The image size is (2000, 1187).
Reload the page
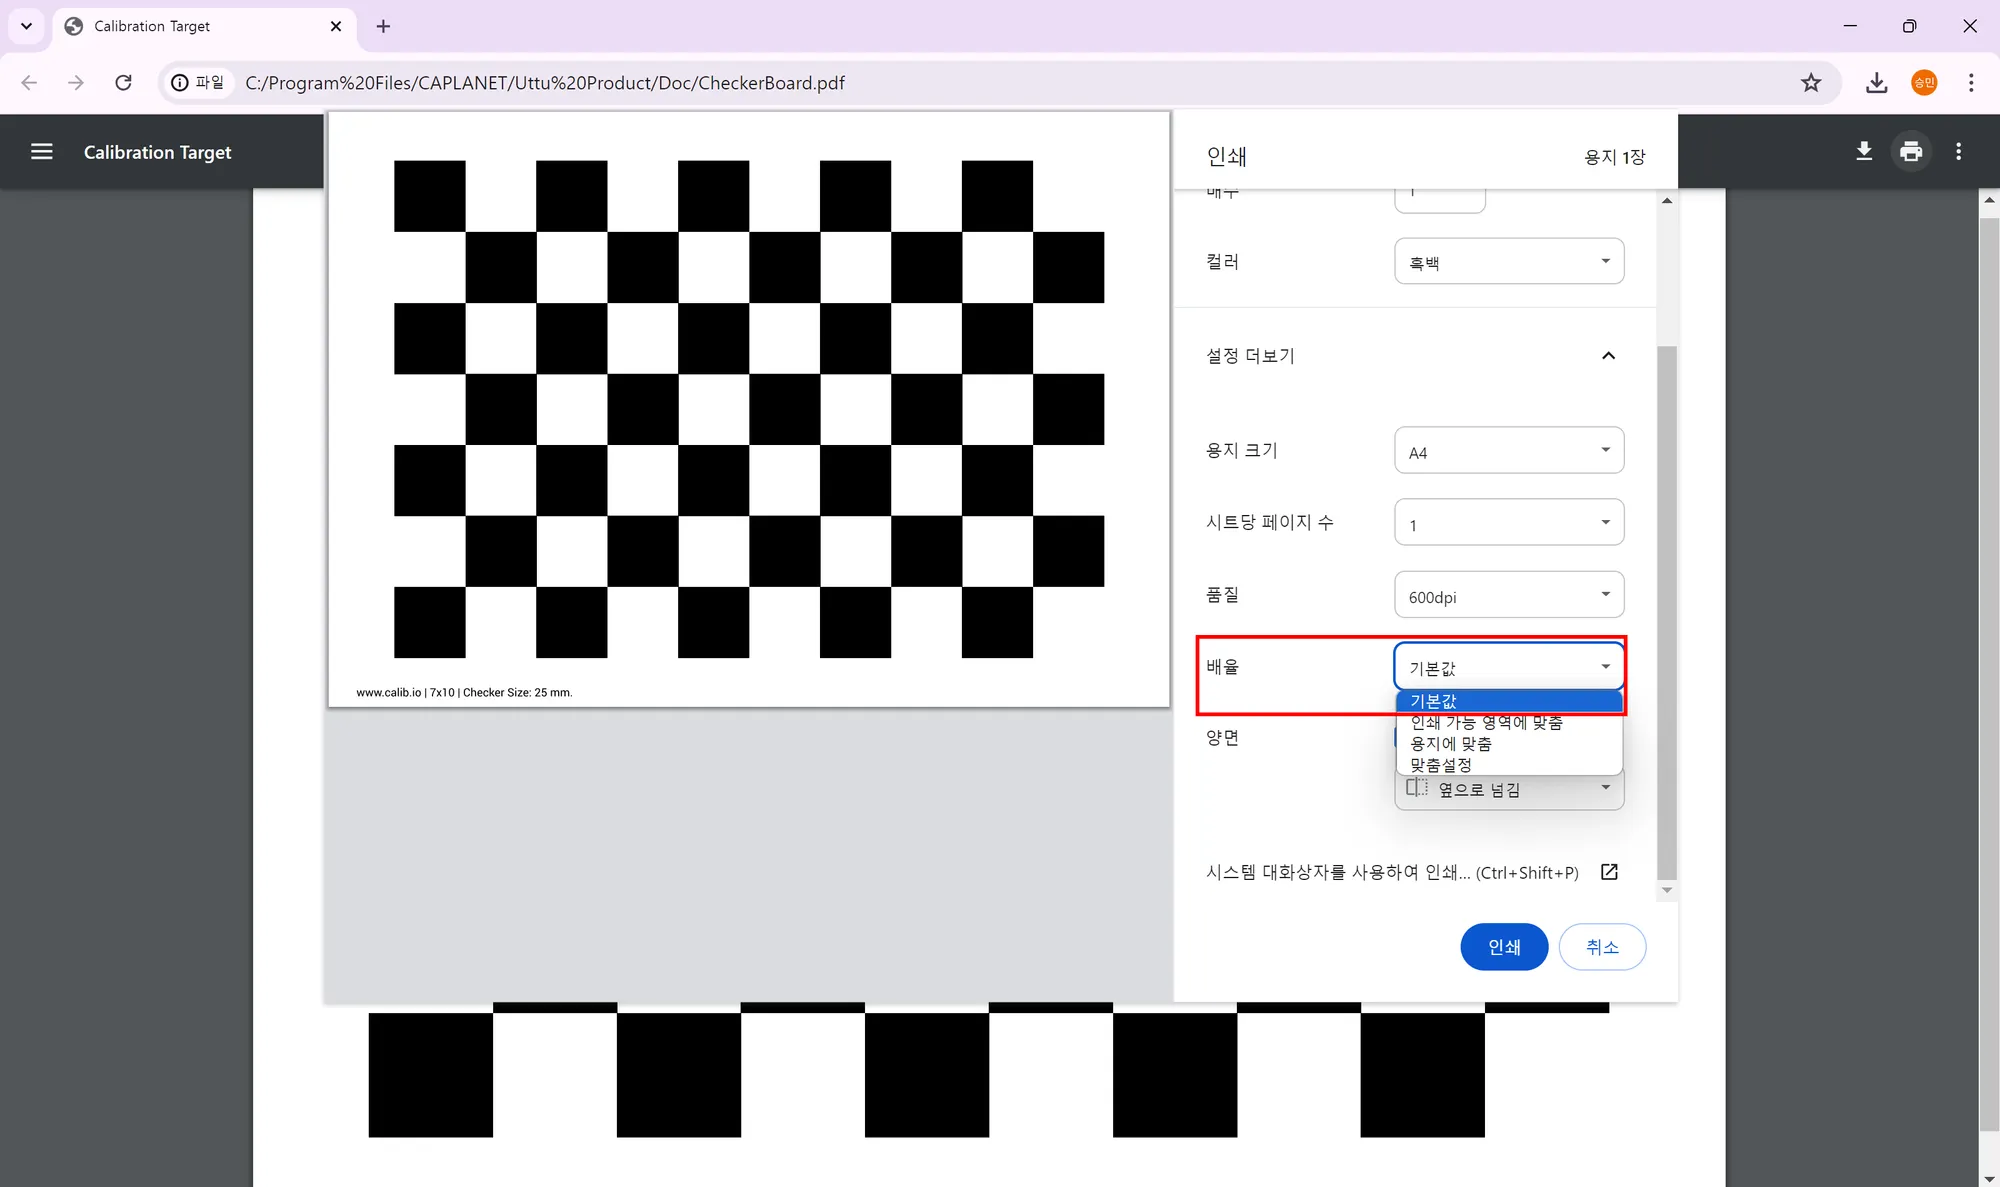(123, 83)
